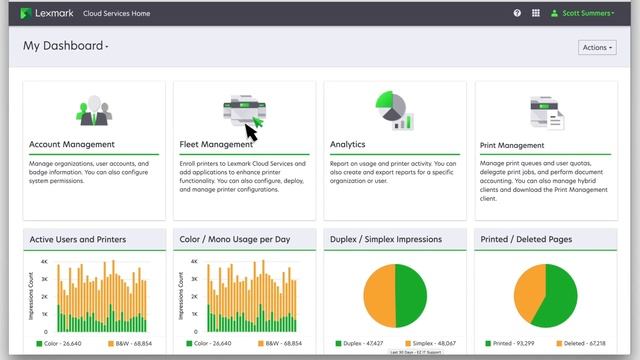Click the Color / Mono Usage bar chart
This screenshot has height=360, width=640.
click(252, 296)
